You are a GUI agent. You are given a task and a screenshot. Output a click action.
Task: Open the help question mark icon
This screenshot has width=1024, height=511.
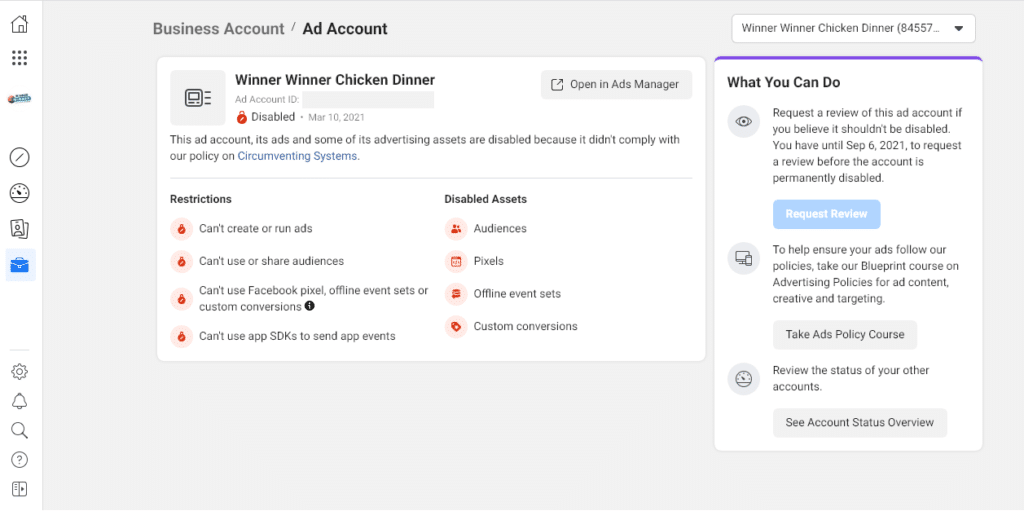(x=20, y=459)
